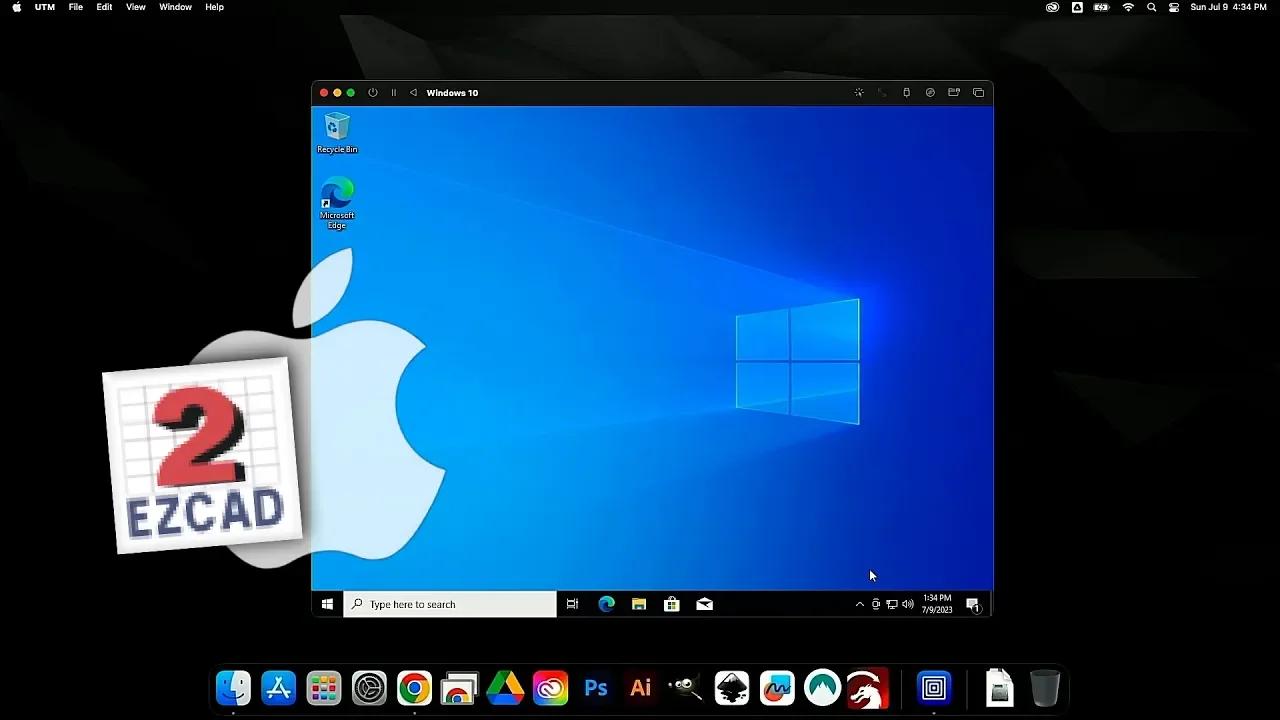Toggle capture mouse cursor in UTM toolbar

point(859,93)
